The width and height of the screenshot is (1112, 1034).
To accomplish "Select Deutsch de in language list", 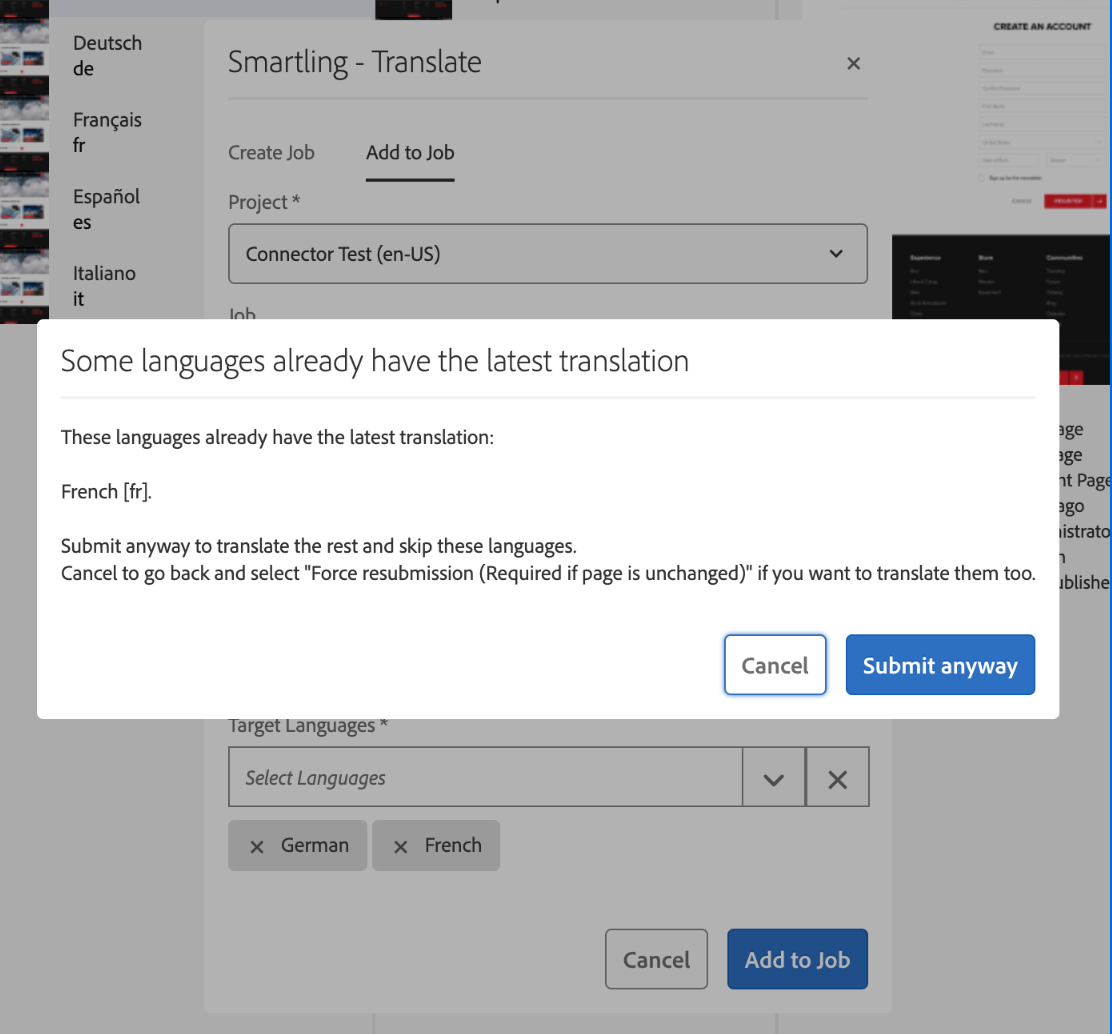I will pos(108,55).
